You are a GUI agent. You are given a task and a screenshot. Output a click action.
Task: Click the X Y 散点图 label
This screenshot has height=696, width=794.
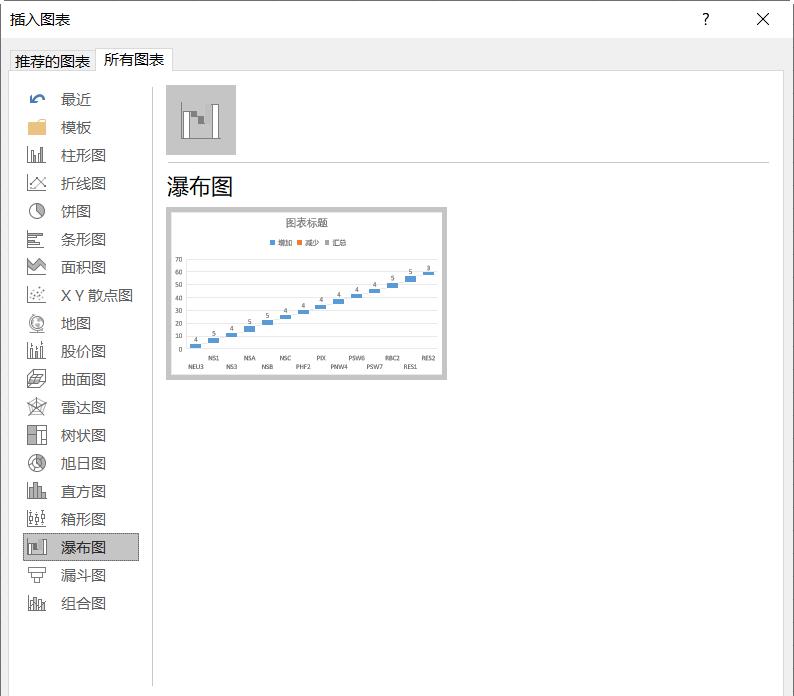(x=97, y=295)
